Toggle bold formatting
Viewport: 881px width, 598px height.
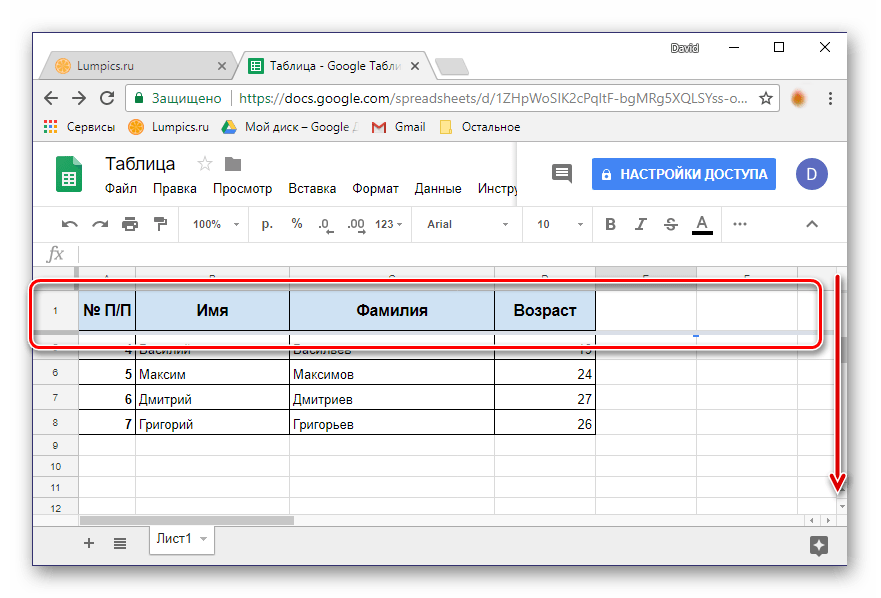(x=610, y=224)
